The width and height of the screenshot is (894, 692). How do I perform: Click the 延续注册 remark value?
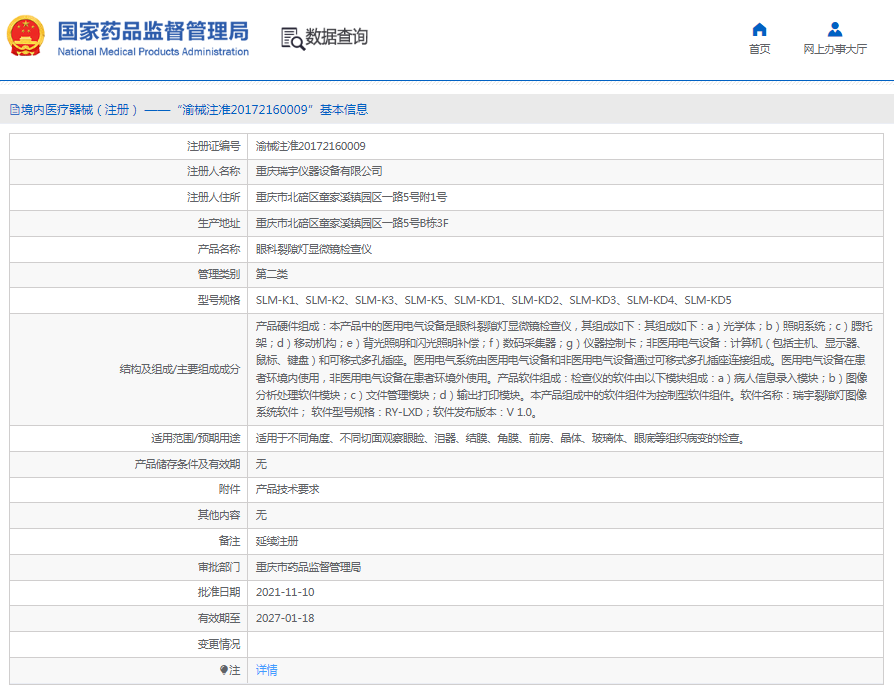[277, 541]
